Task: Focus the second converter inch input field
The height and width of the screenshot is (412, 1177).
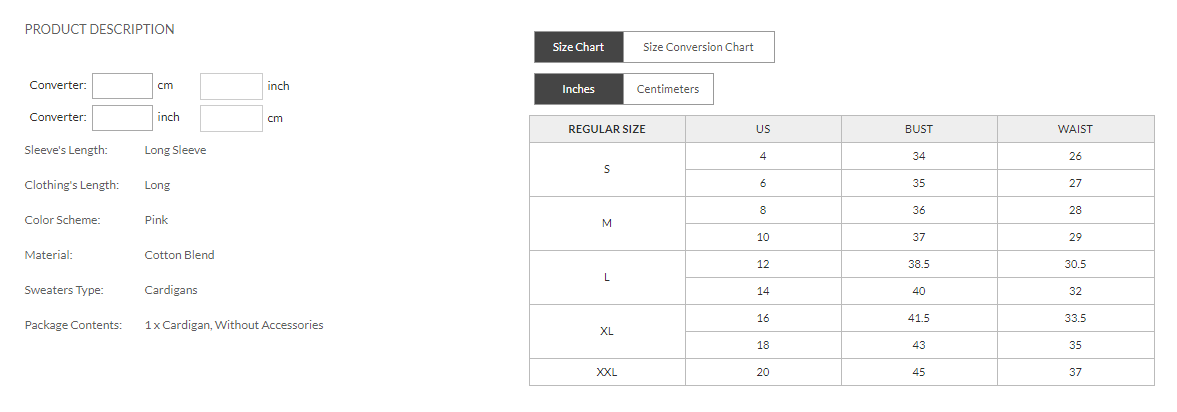Action: point(122,118)
